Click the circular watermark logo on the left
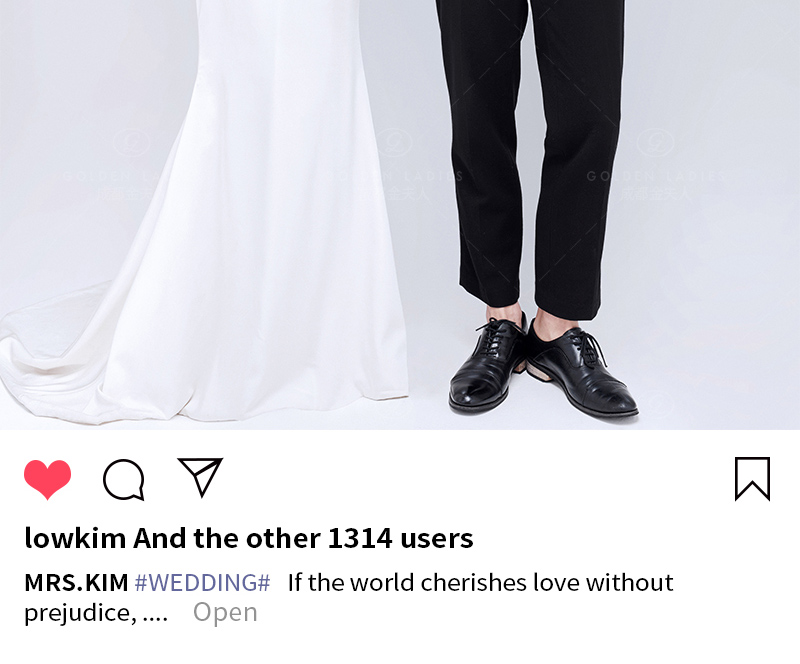The height and width of the screenshot is (664, 800). pos(132,142)
